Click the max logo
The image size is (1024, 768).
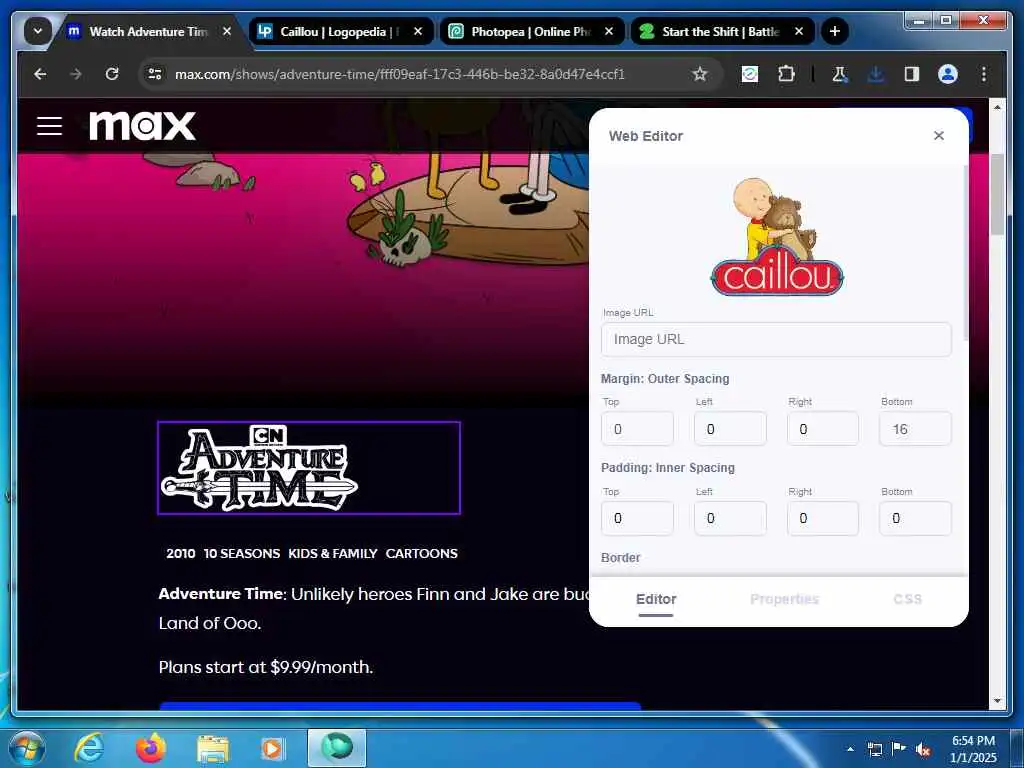tap(142, 125)
